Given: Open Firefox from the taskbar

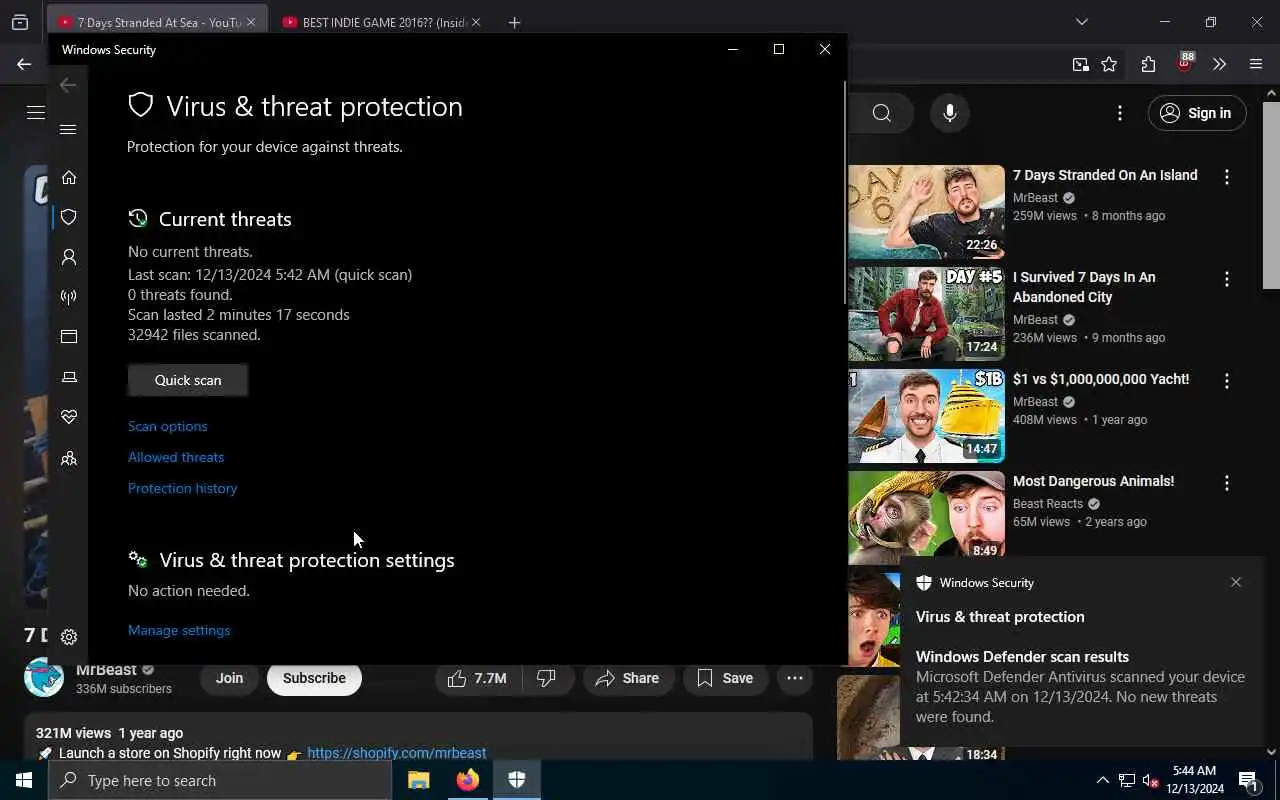Looking at the screenshot, I should pyautogui.click(x=468, y=780).
